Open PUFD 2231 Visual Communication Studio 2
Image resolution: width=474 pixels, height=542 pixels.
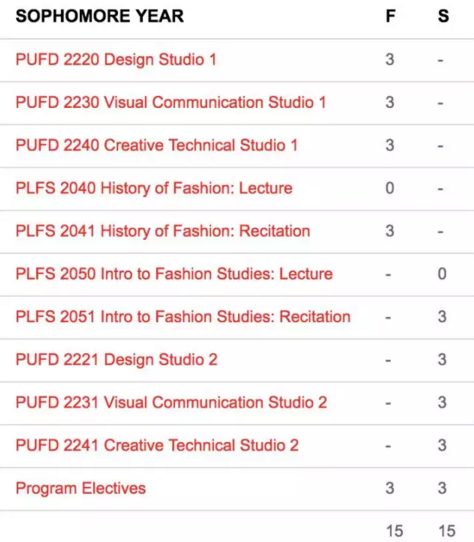[x=171, y=402]
